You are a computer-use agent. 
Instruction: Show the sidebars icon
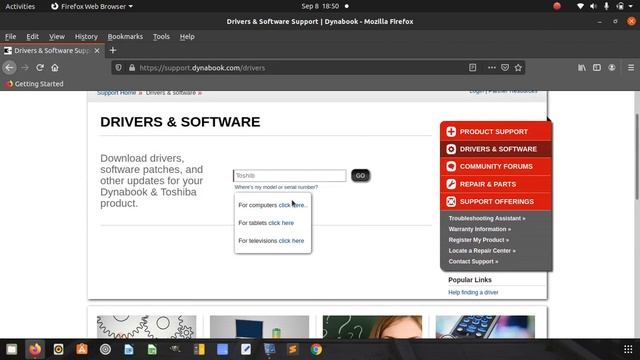point(597,68)
